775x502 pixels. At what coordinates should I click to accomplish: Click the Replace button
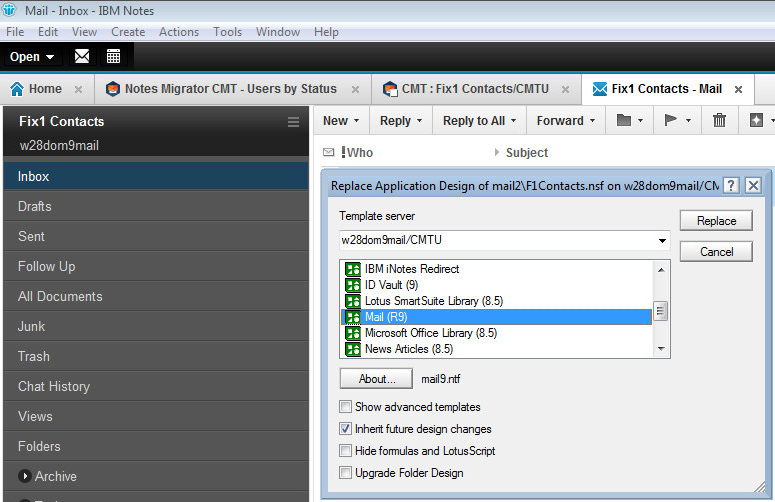pos(716,221)
